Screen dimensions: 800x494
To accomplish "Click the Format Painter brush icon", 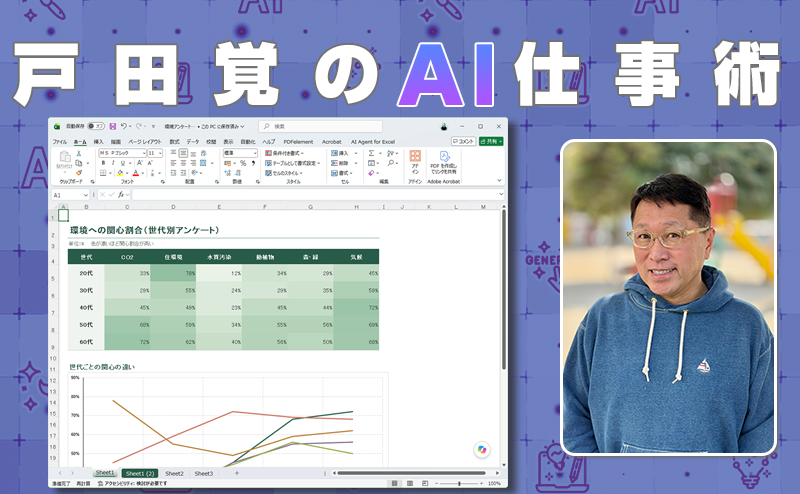I will [79, 172].
